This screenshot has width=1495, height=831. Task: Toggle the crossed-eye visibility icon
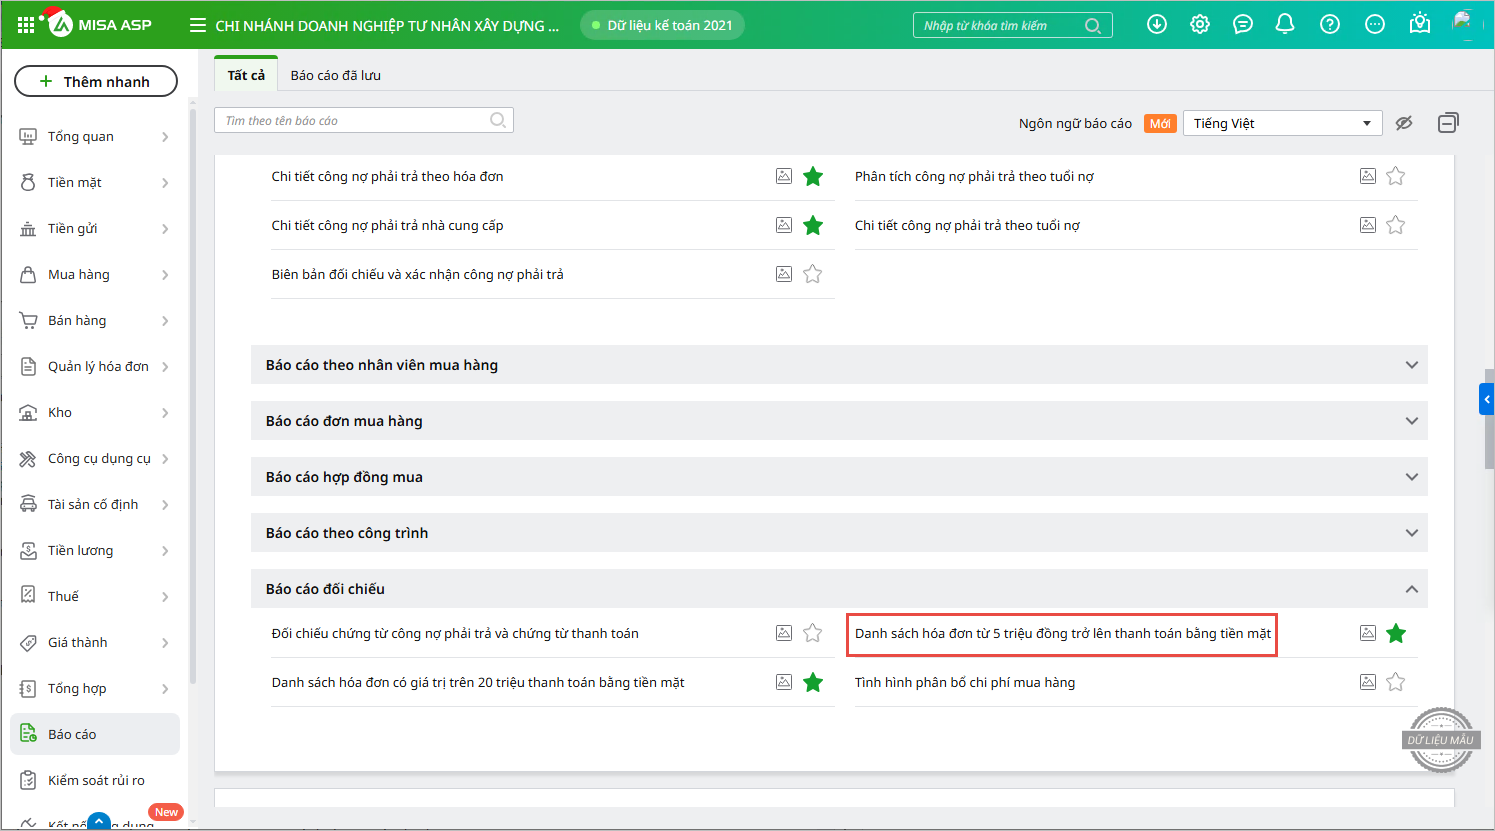(x=1404, y=123)
